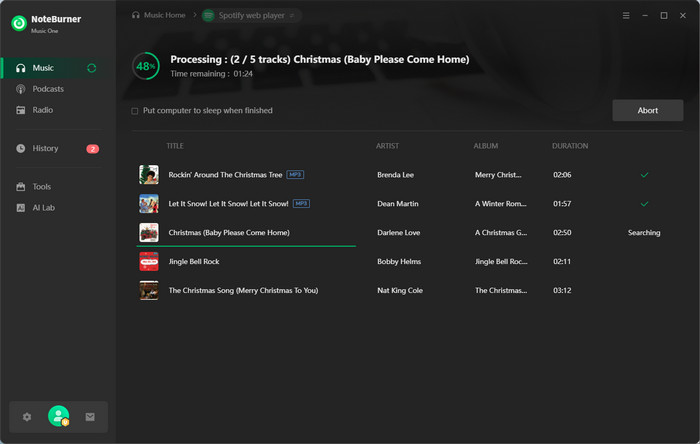Screen dimensions: 700x444
Task: Click the DURATION column header
Action: click(x=570, y=146)
